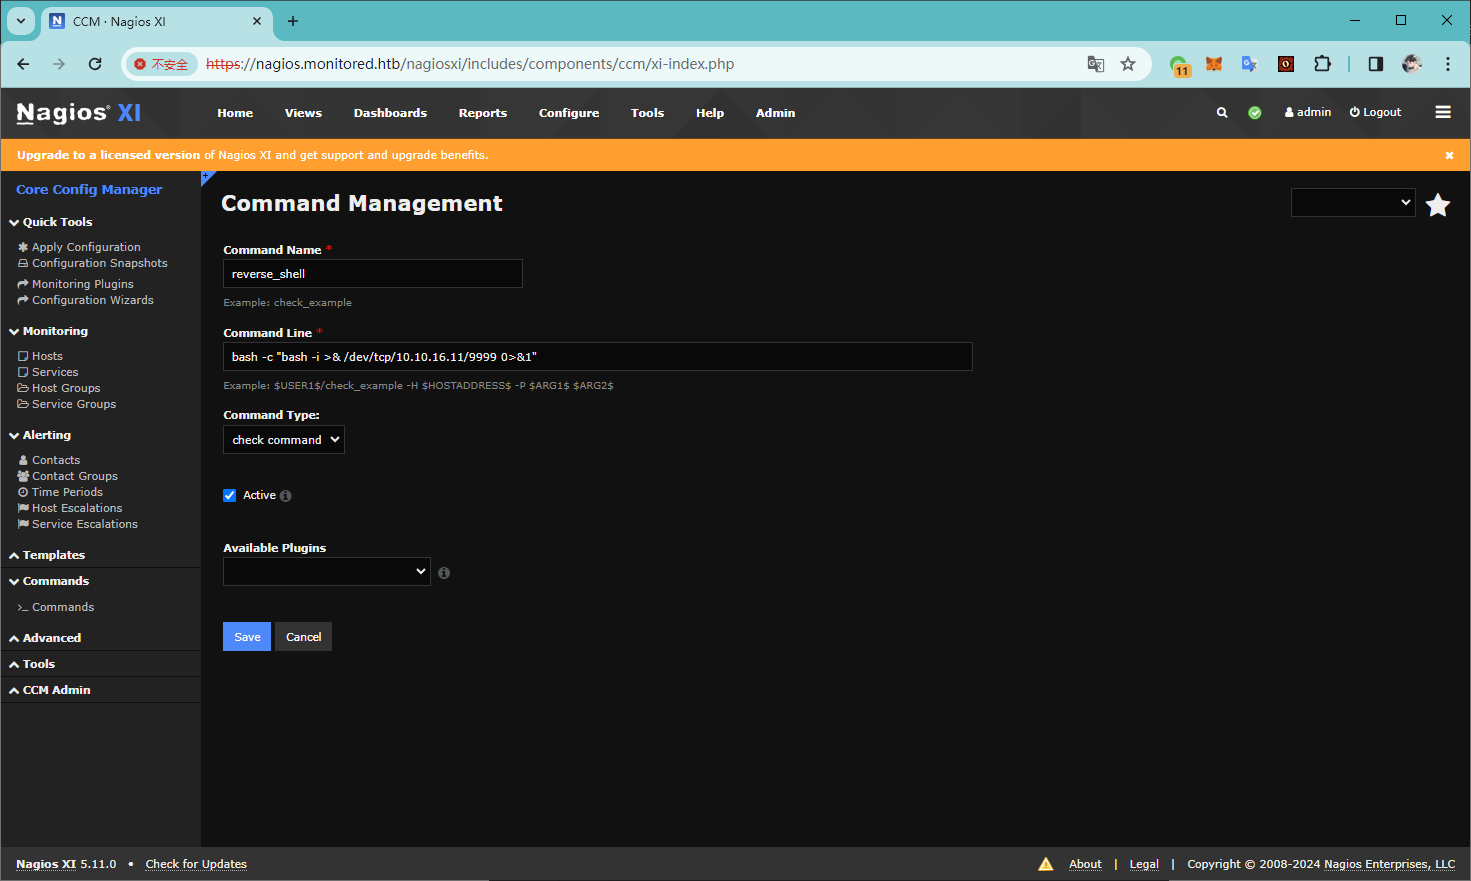The width and height of the screenshot is (1471, 881).
Task: Close the CCM · Nagios XI tab
Action: 257,21
